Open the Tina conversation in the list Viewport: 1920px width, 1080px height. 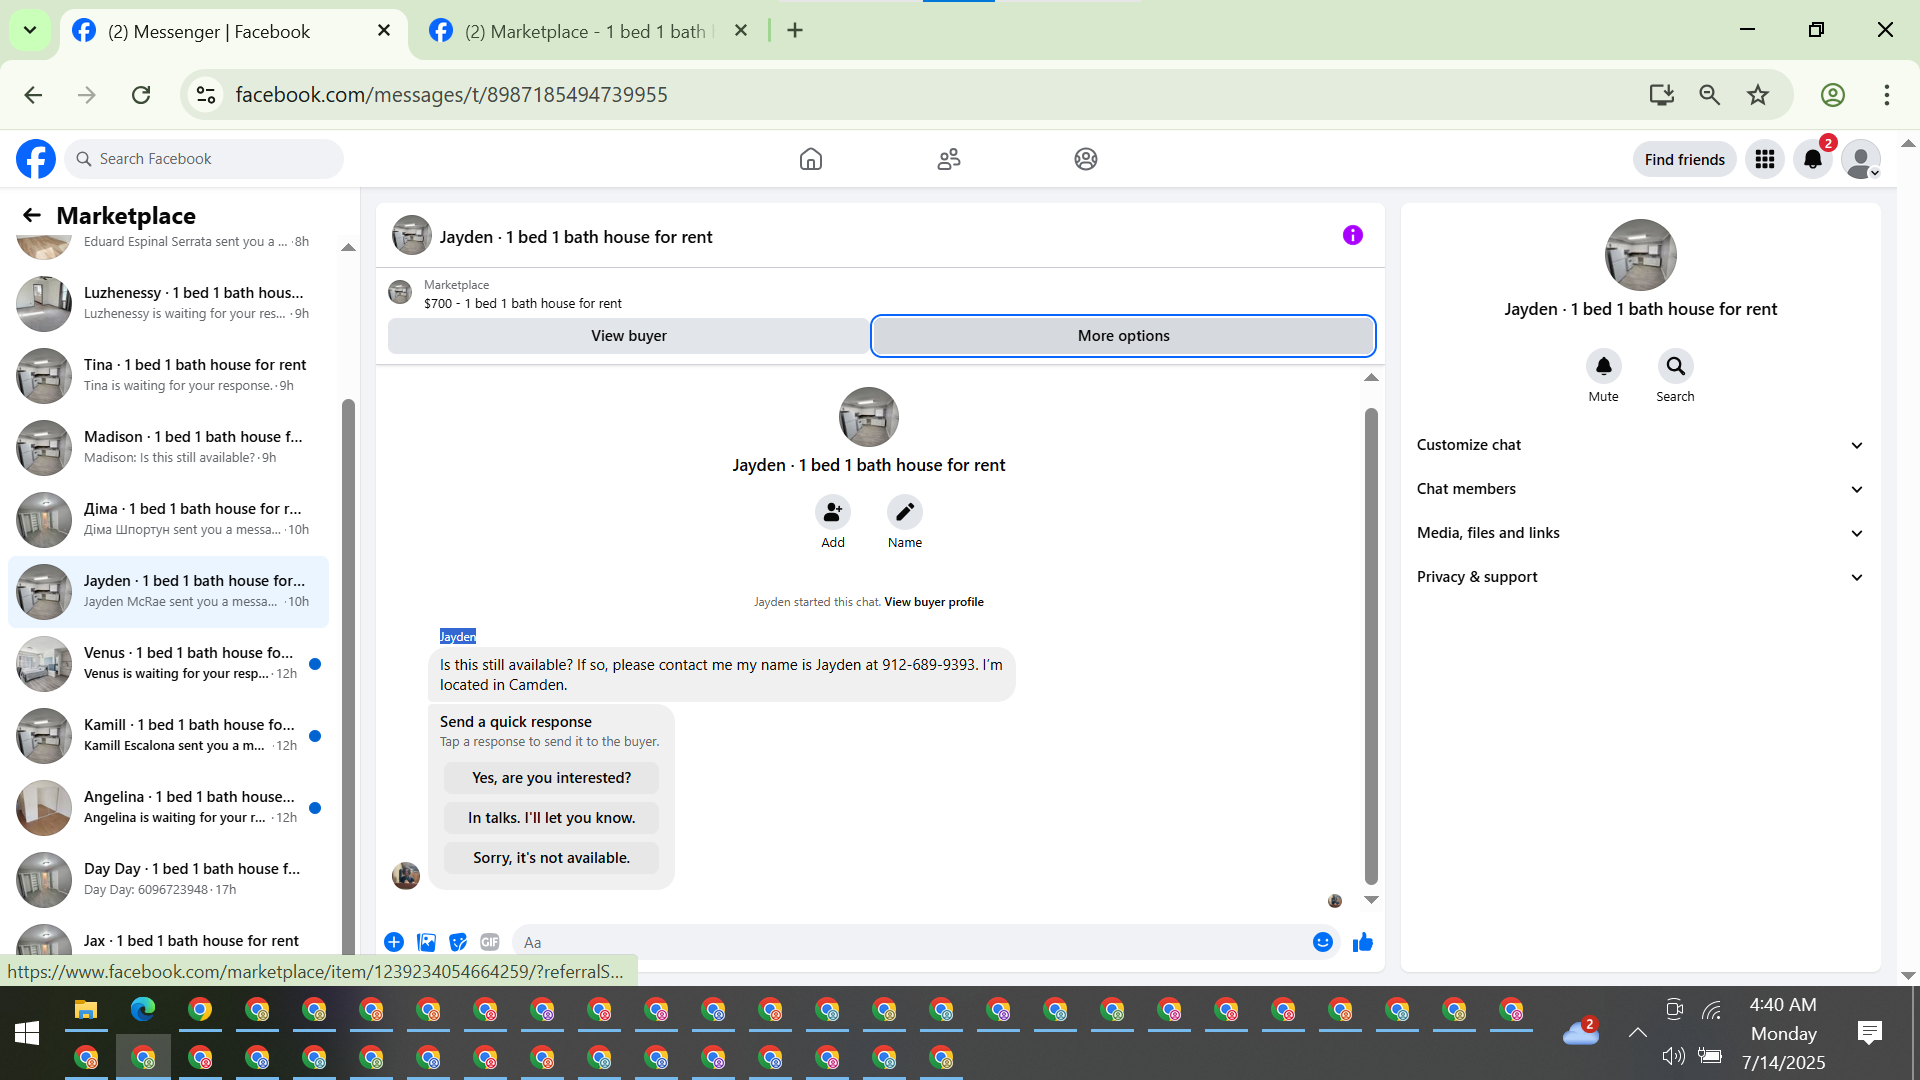(170, 375)
